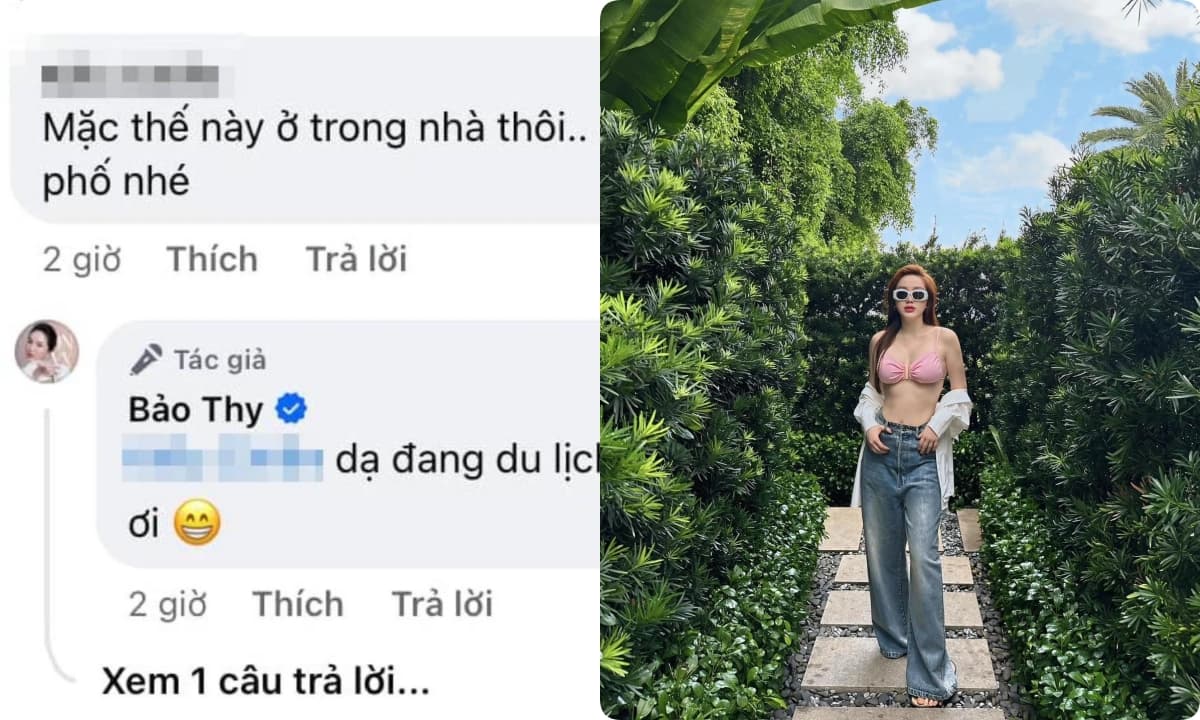Click the 2 giờ timestamp on Bảo Thy's reply

click(x=167, y=604)
